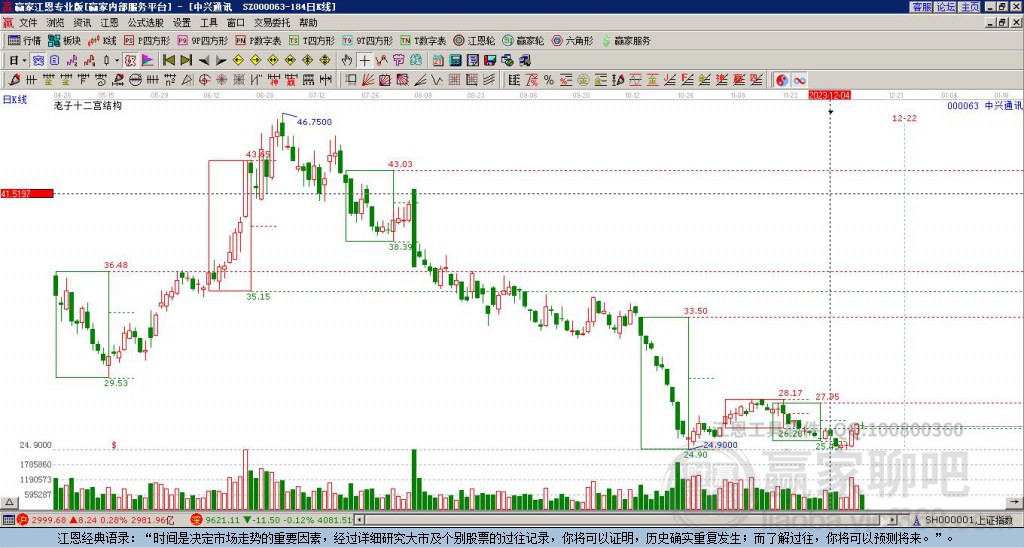Click the horizontal scrollbar right arrow
Image resolution: width=1024 pixels, height=548 pixels.
[x=893, y=521]
